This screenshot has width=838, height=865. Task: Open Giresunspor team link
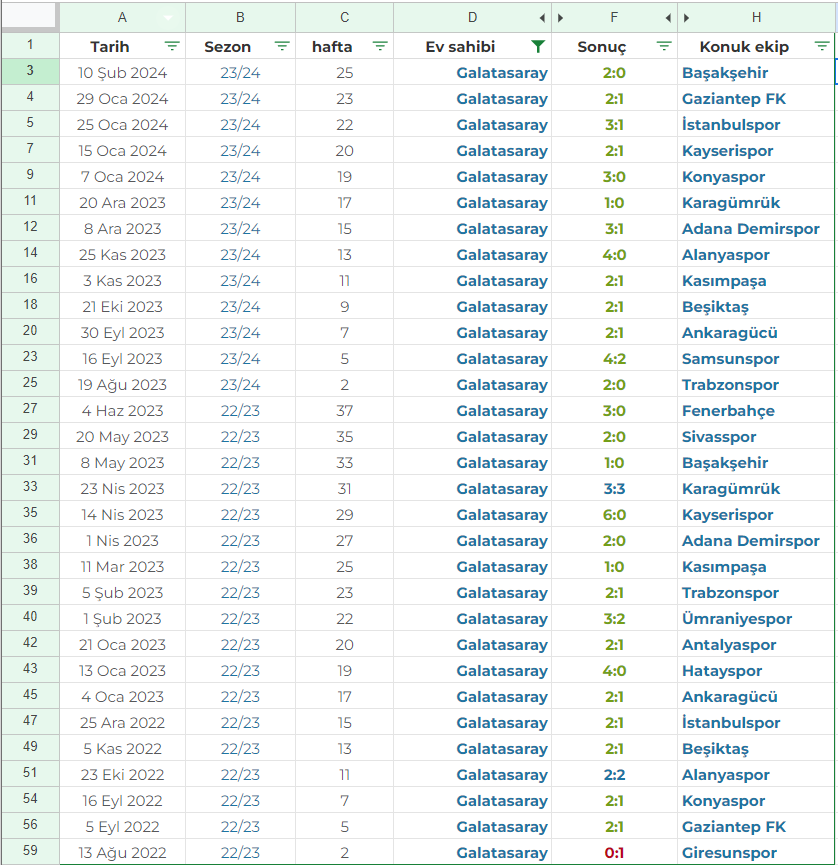point(729,852)
